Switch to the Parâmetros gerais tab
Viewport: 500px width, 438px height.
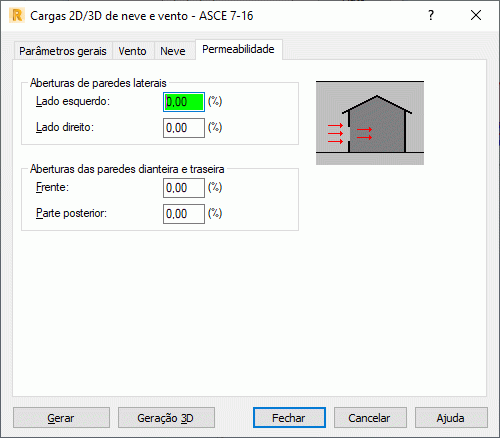click(x=63, y=51)
